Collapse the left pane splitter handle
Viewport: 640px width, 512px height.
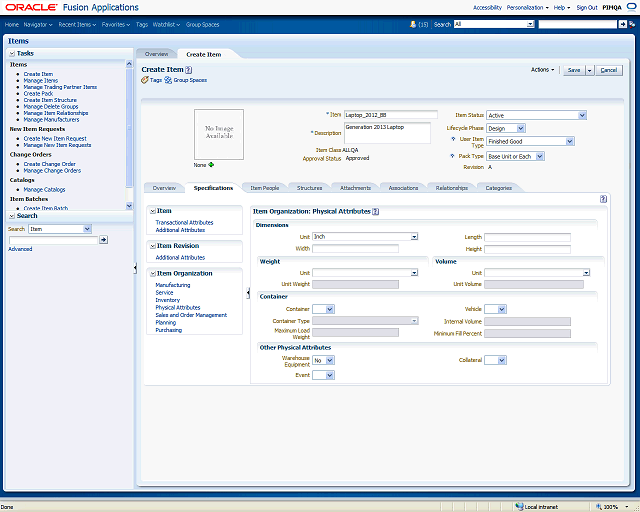pos(135,268)
